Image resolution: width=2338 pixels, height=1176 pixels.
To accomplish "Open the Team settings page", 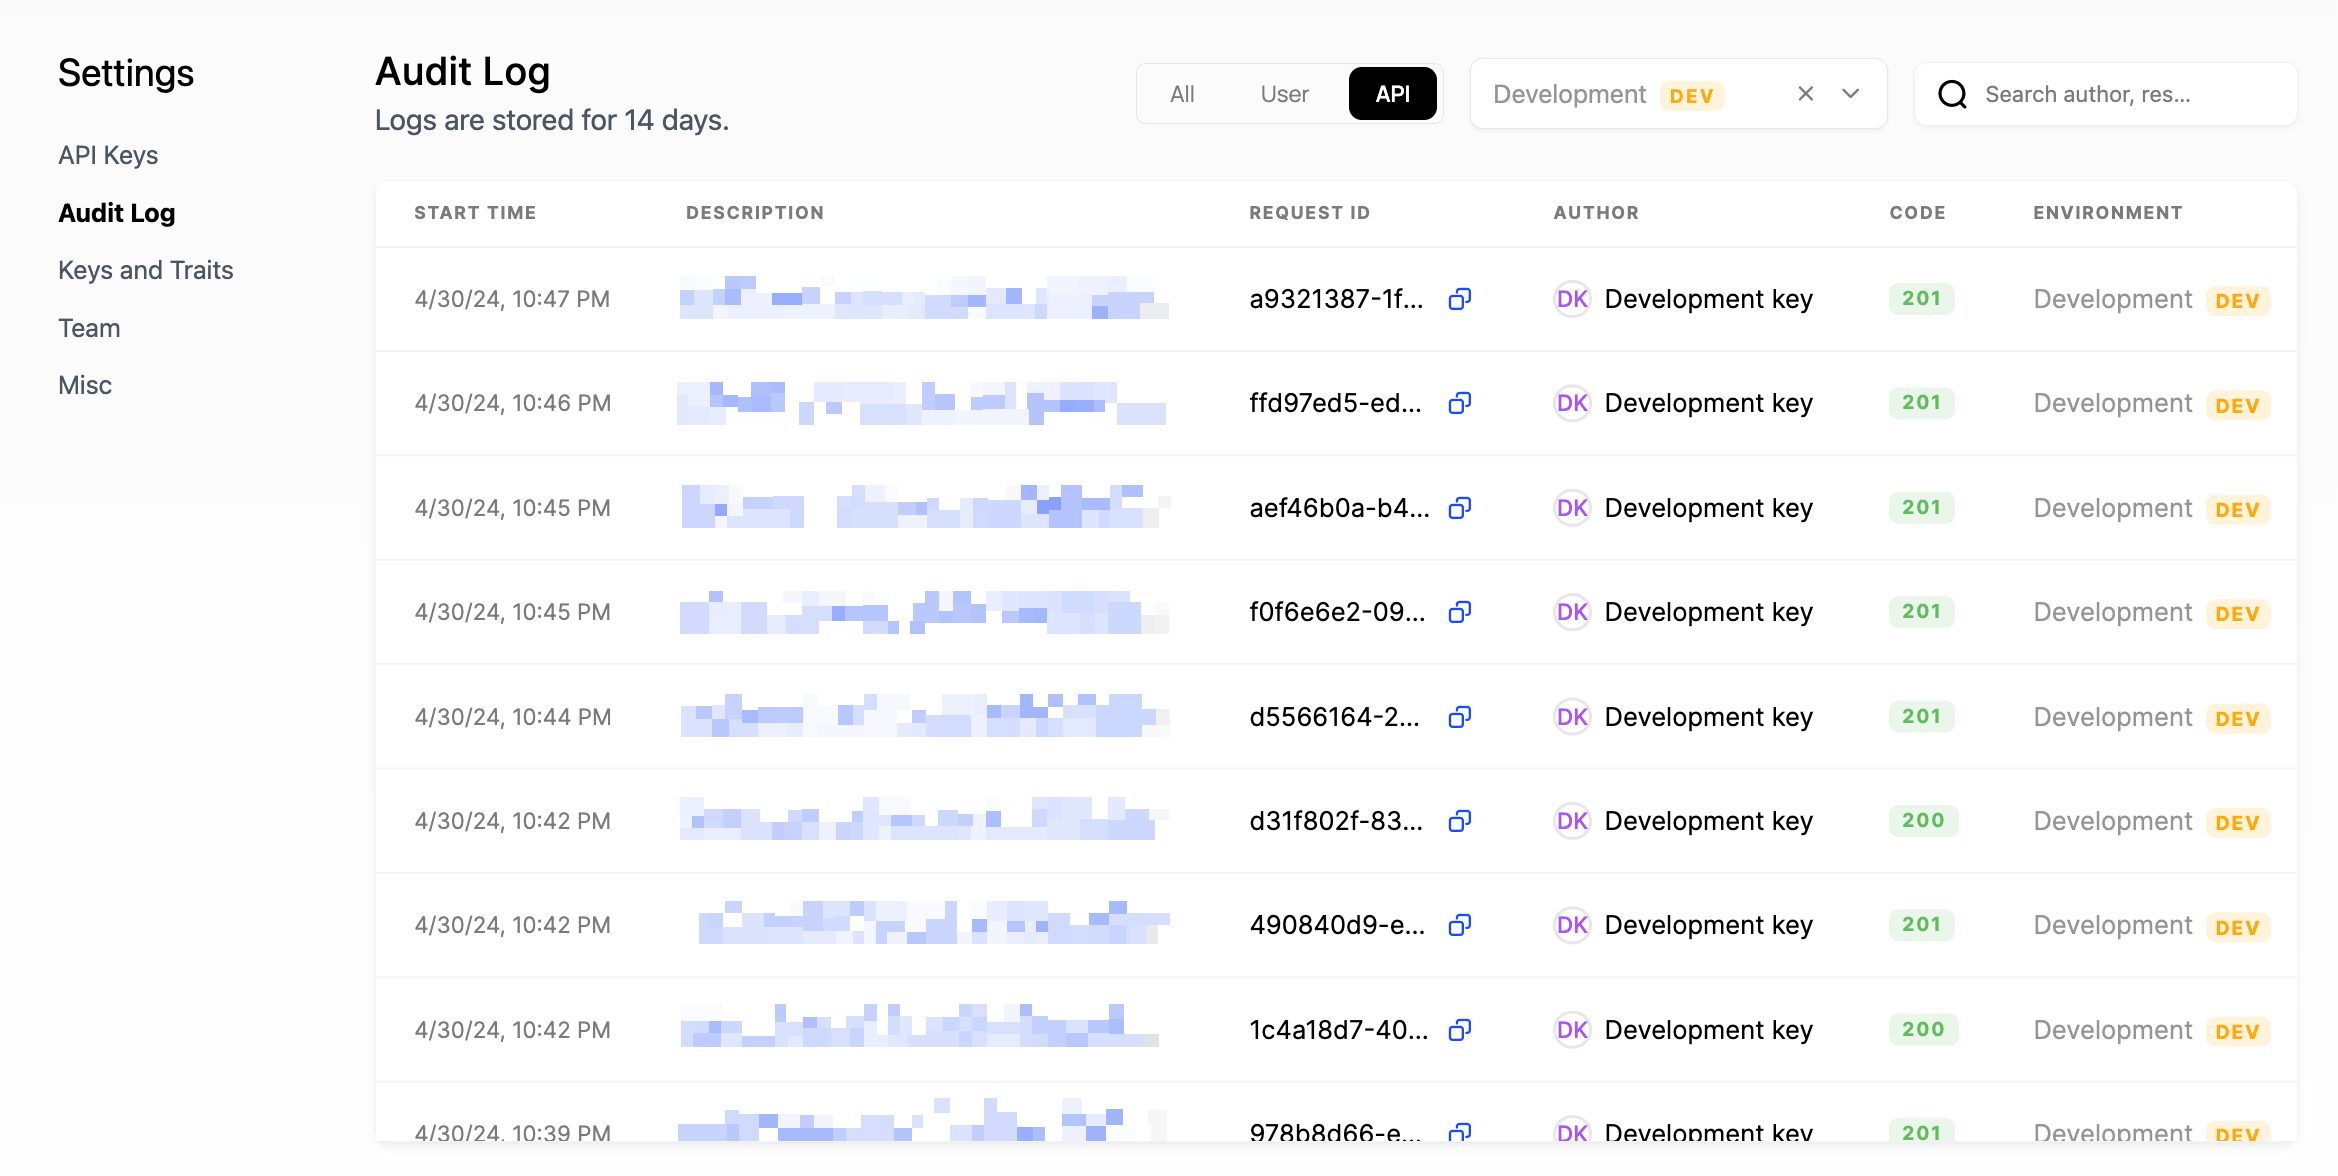I will coord(89,328).
